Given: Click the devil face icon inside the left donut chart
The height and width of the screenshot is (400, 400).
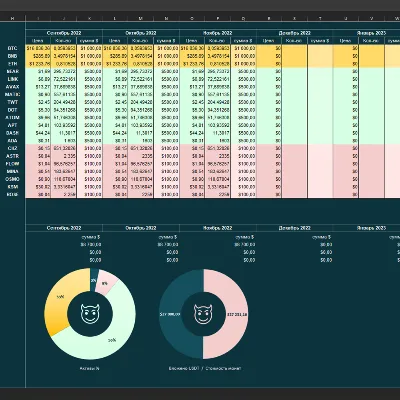Looking at the screenshot, I should [x=90, y=313].
